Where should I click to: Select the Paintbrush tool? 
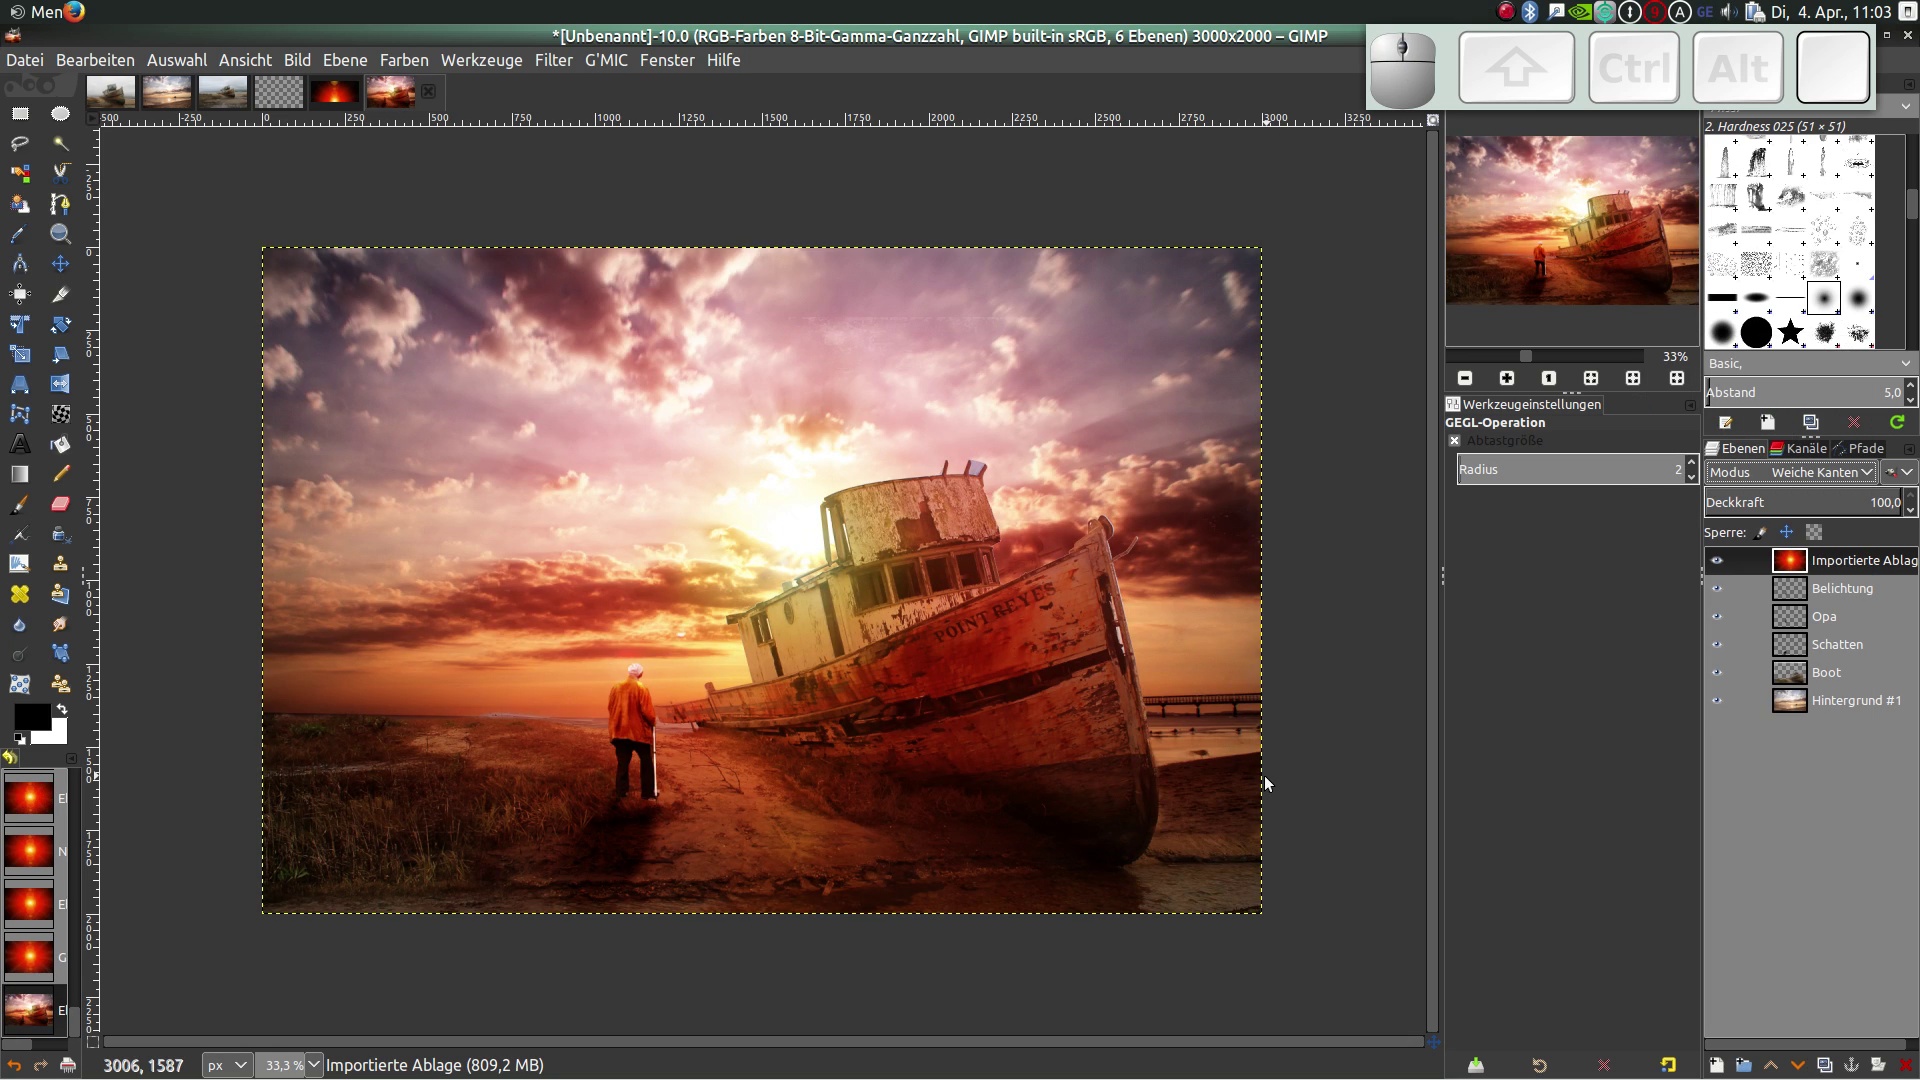(20, 504)
